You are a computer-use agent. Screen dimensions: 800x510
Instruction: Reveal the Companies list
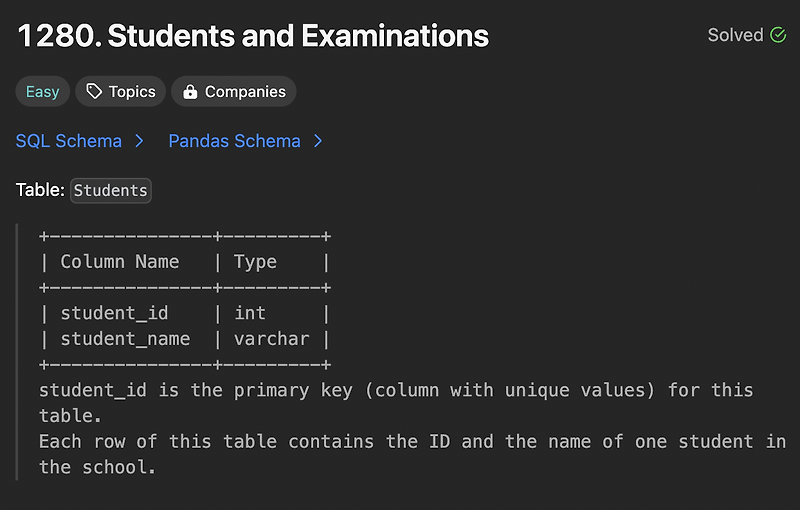(x=245, y=92)
